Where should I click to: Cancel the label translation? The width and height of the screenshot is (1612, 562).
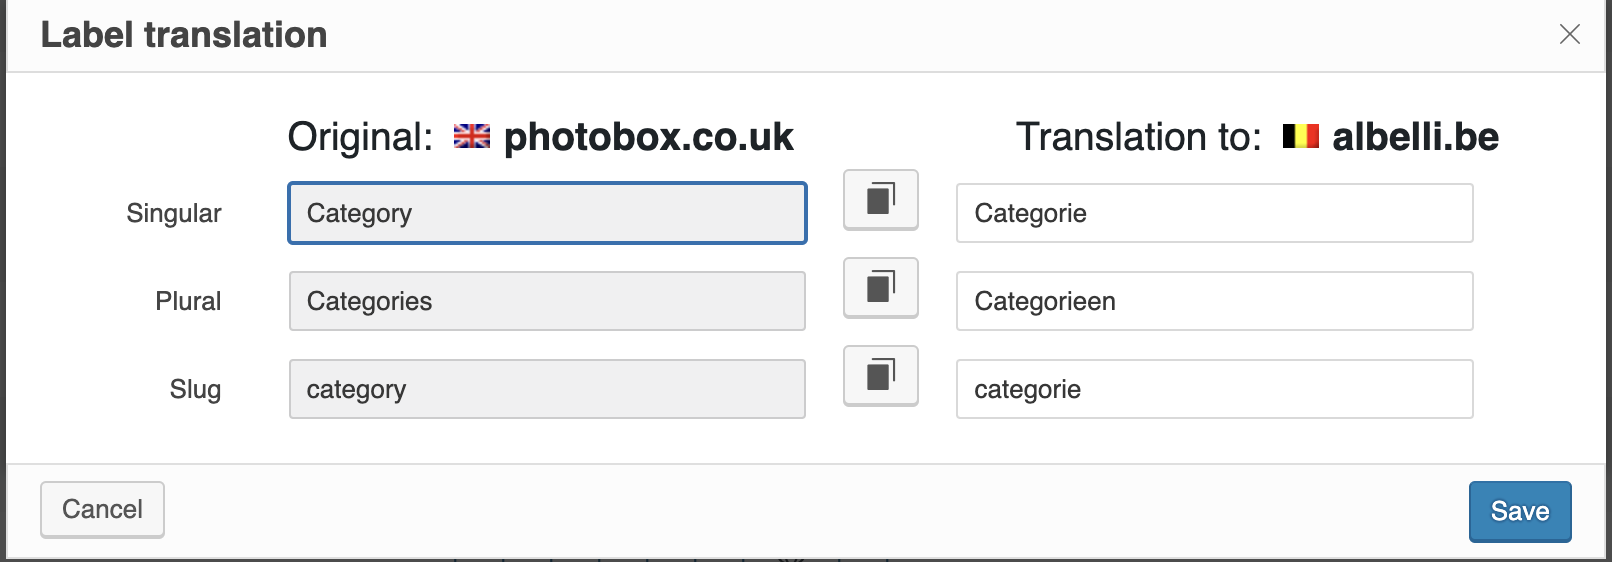pyautogui.click(x=102, y=510)
